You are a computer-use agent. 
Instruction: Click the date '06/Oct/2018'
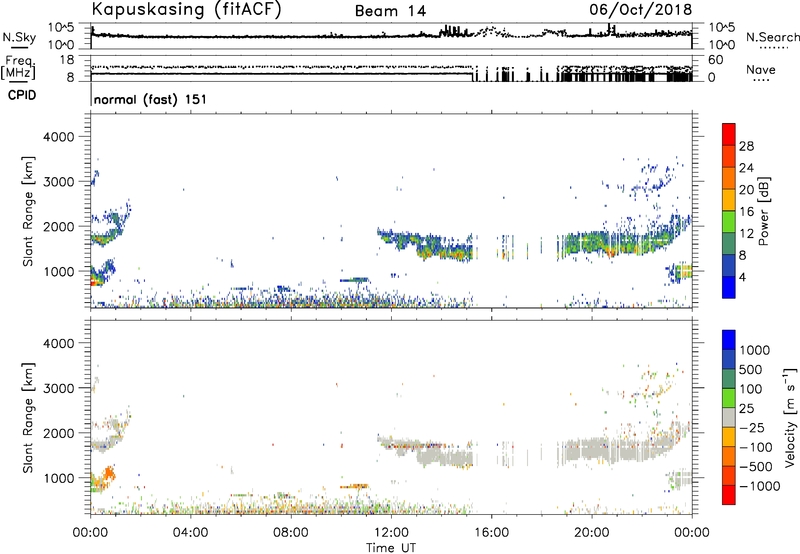point(641,10)
